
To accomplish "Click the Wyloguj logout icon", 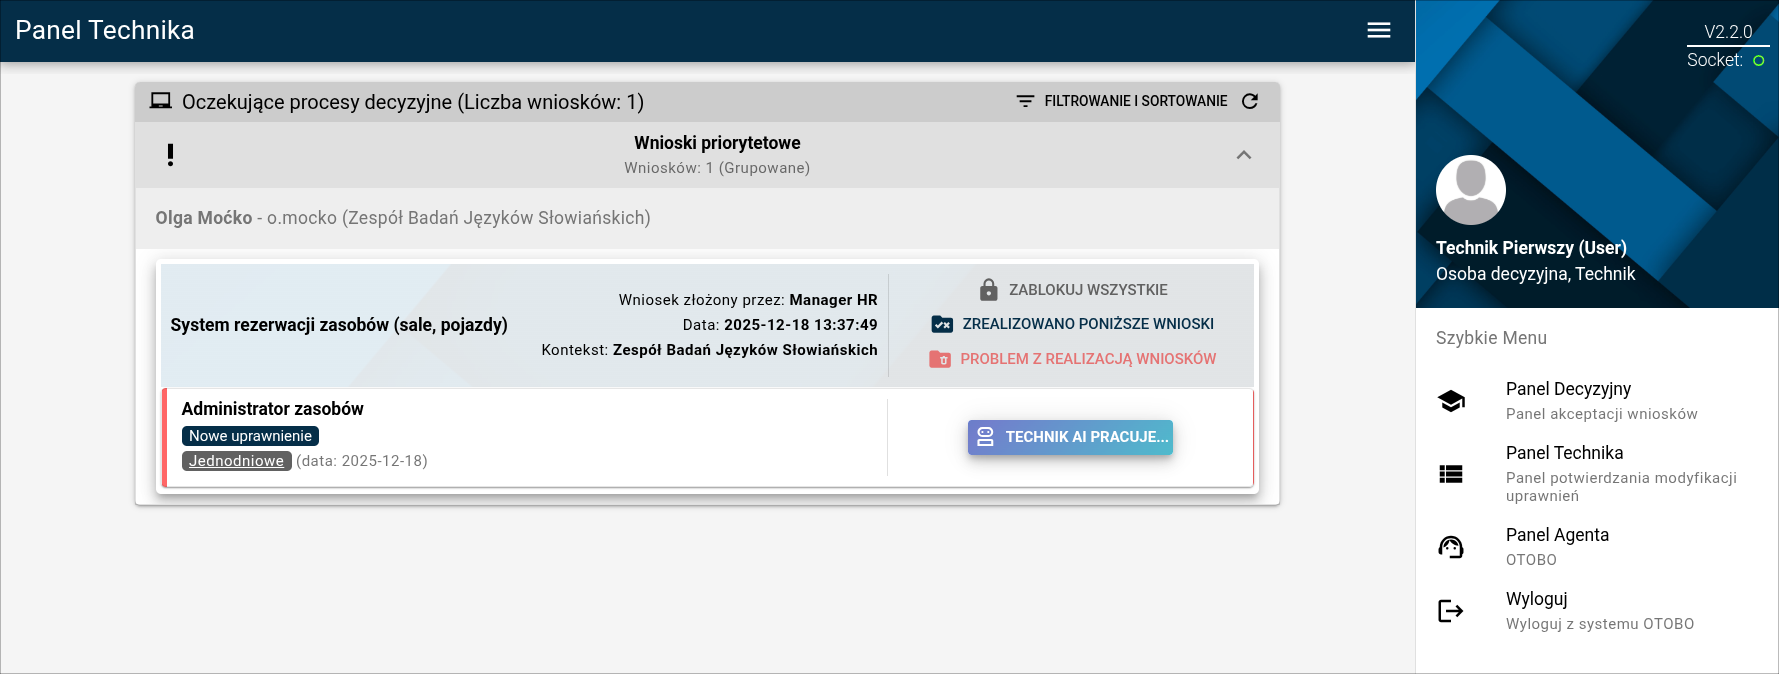I will tap(1451, 611).
